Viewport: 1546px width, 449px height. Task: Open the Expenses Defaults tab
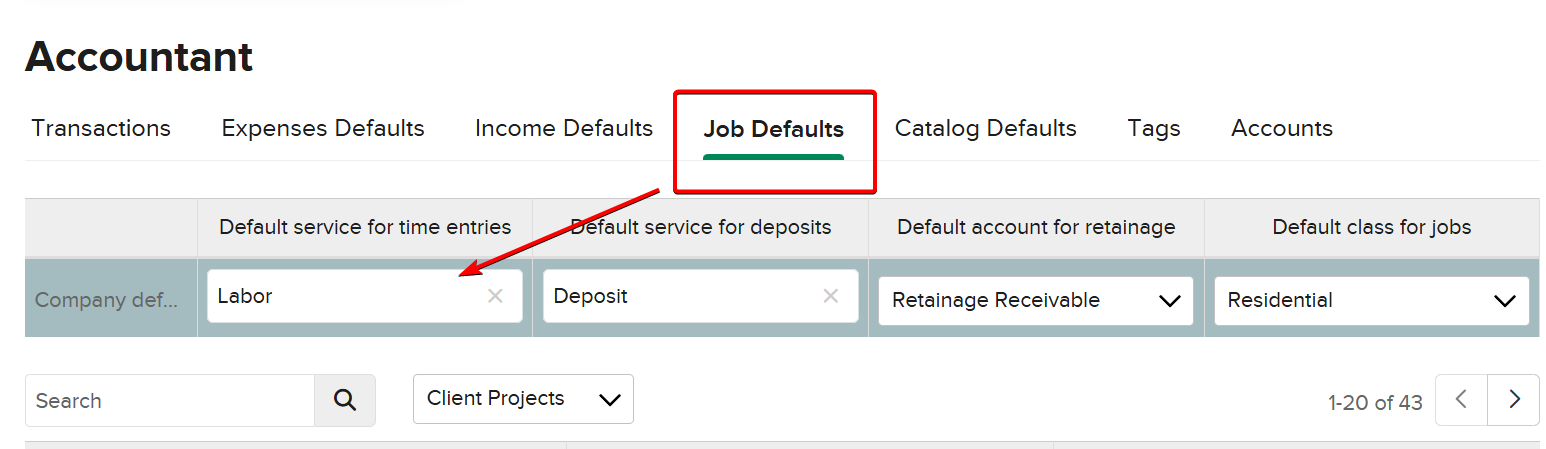(x=323, y=129)
